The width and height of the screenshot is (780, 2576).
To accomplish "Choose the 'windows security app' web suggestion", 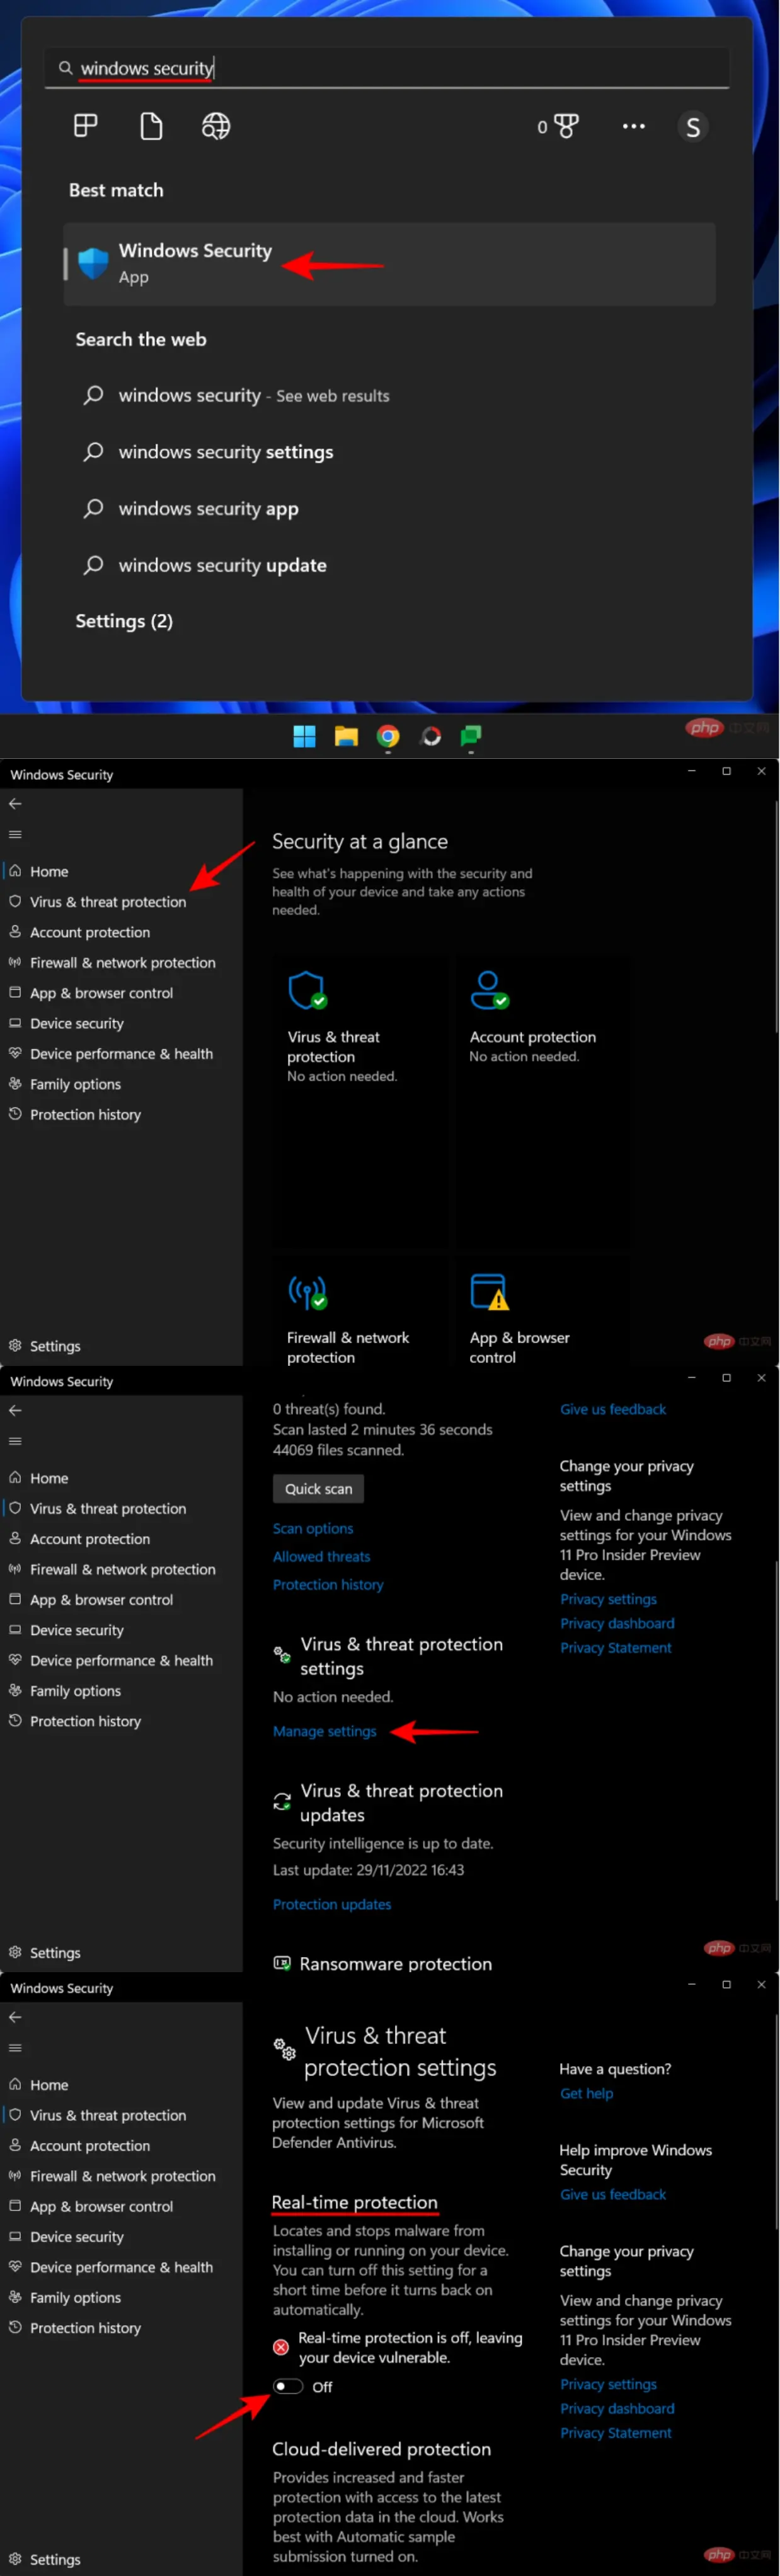I will (x=208, y=509).
